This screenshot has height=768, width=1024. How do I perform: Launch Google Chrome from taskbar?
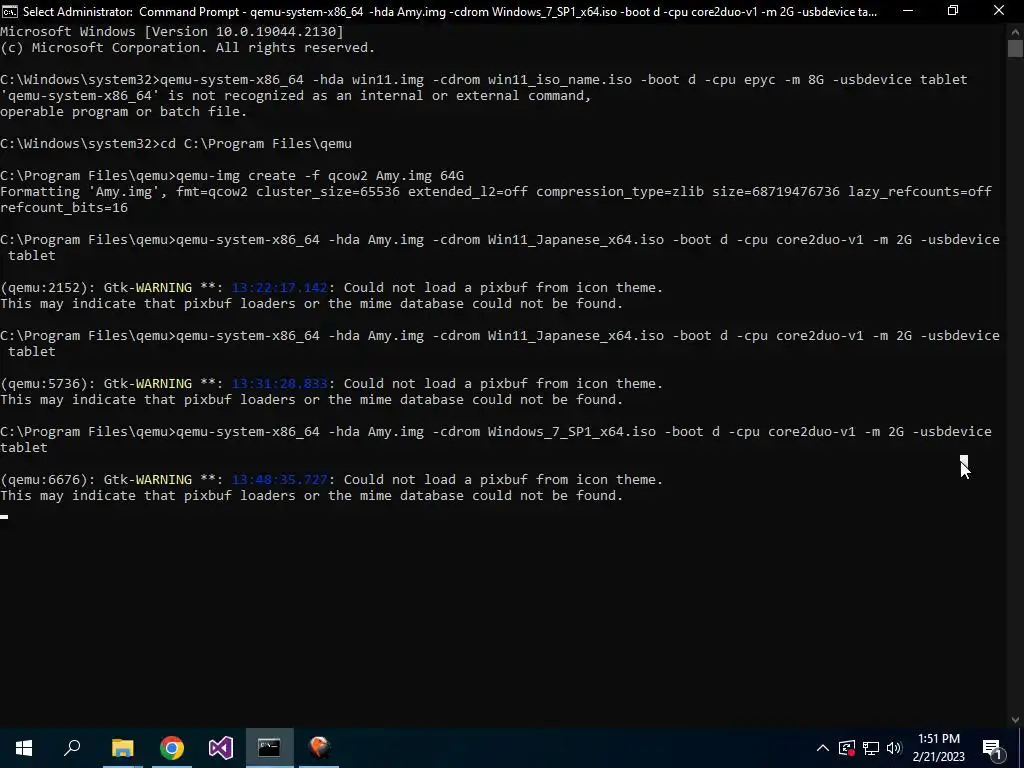(172, 748)
